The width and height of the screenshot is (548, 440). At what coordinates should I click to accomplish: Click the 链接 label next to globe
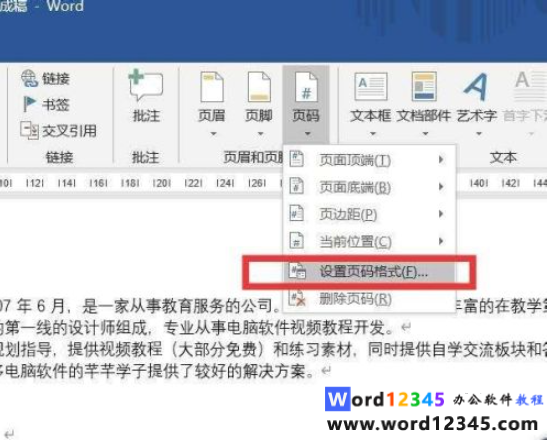56,79
